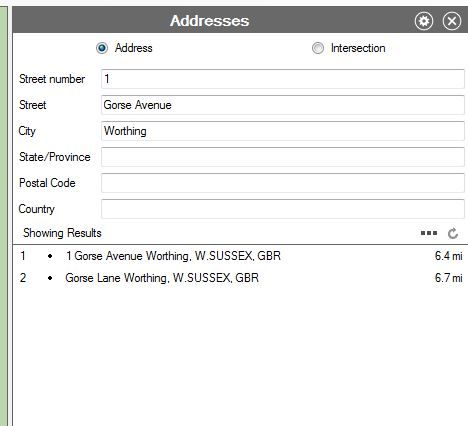This screenshot has width=468, height=426.
Task: Close the Addresses panel
Action: (x=452, y=21)
